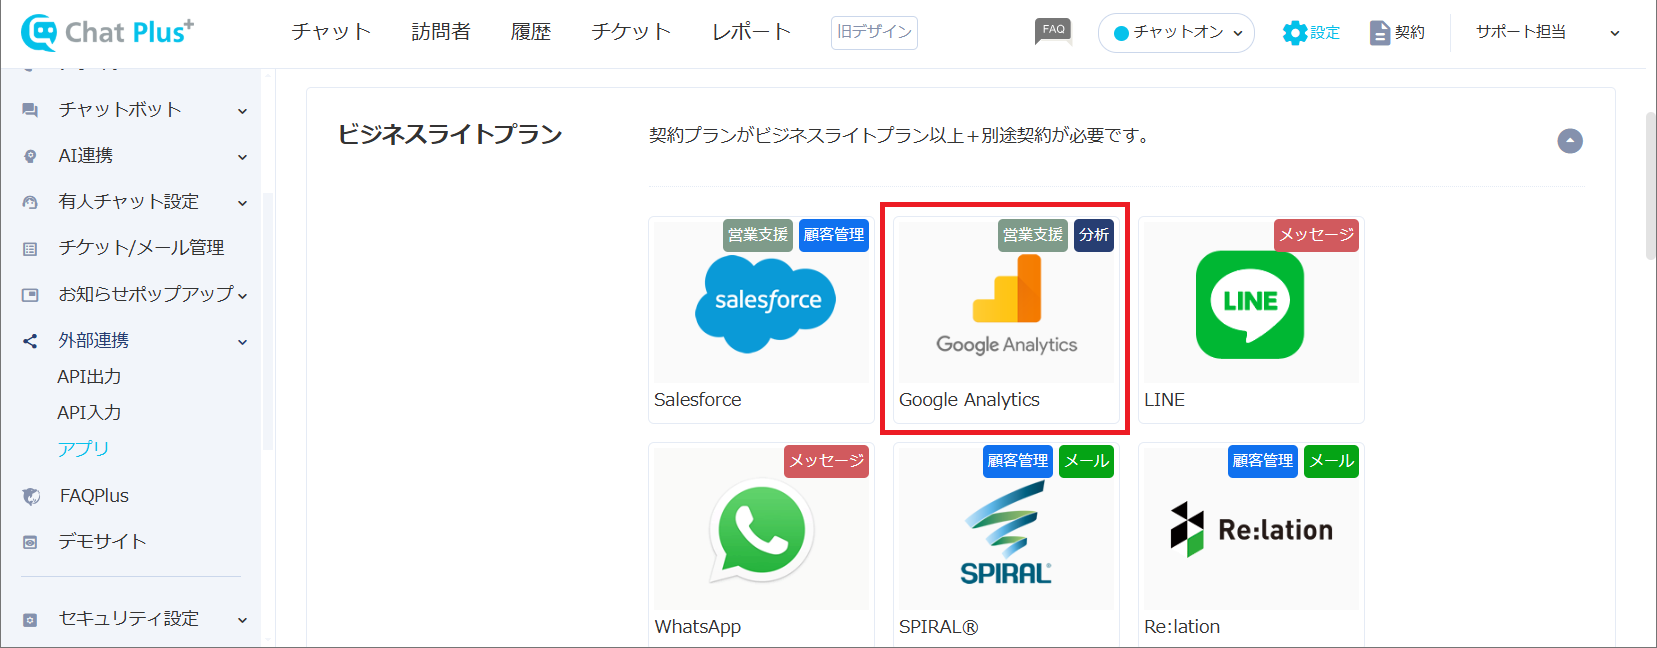Click the Chat Plus logo
Image resolution: width=1657 pixels, height=648 pixels.
pyautogui.click(x=107, y=32)
